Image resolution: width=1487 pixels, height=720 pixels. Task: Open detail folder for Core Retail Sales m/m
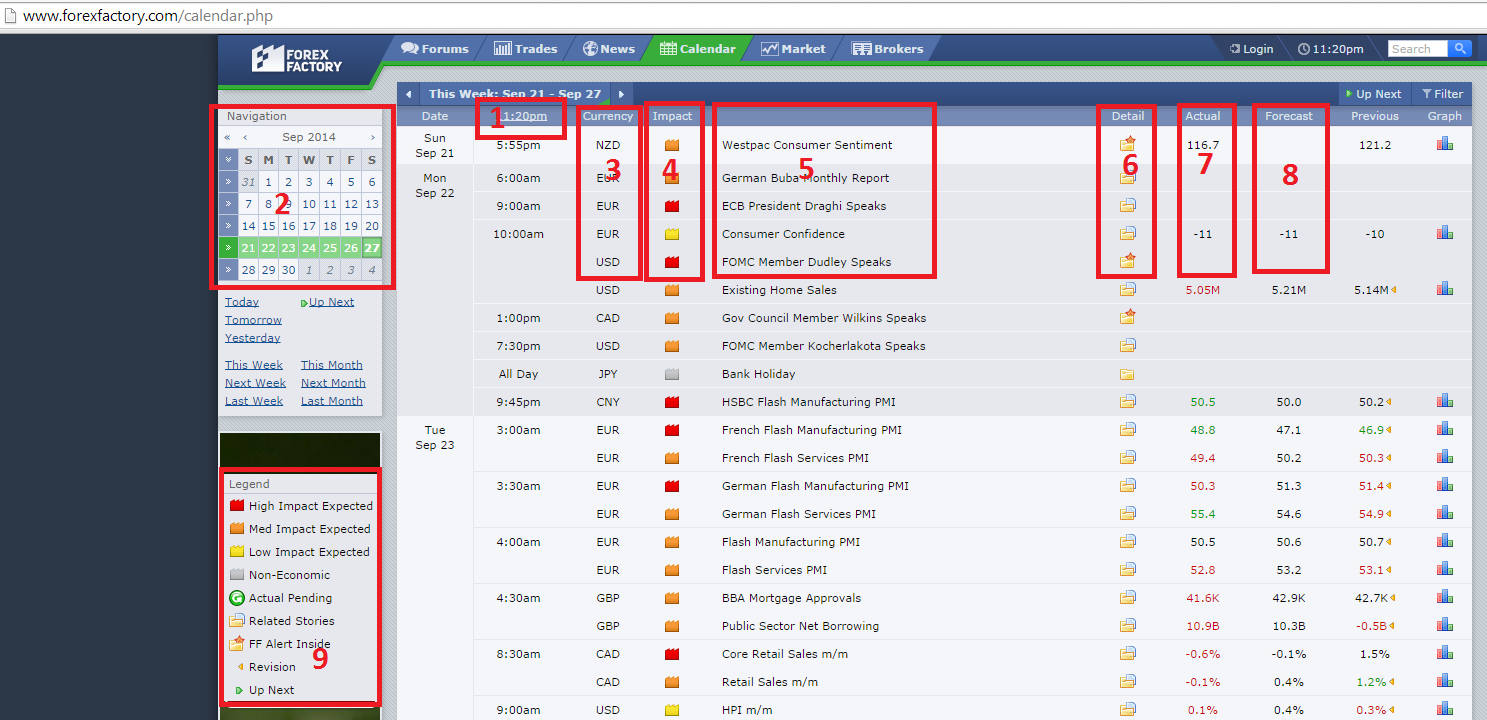1128,654
